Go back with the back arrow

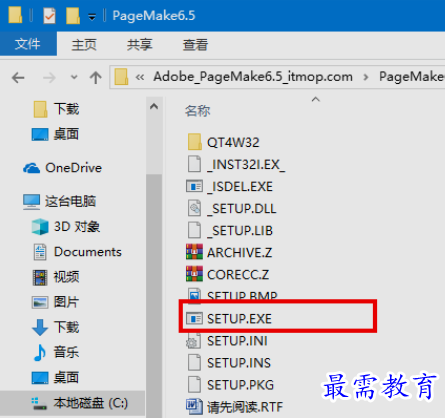coord(18,78)
